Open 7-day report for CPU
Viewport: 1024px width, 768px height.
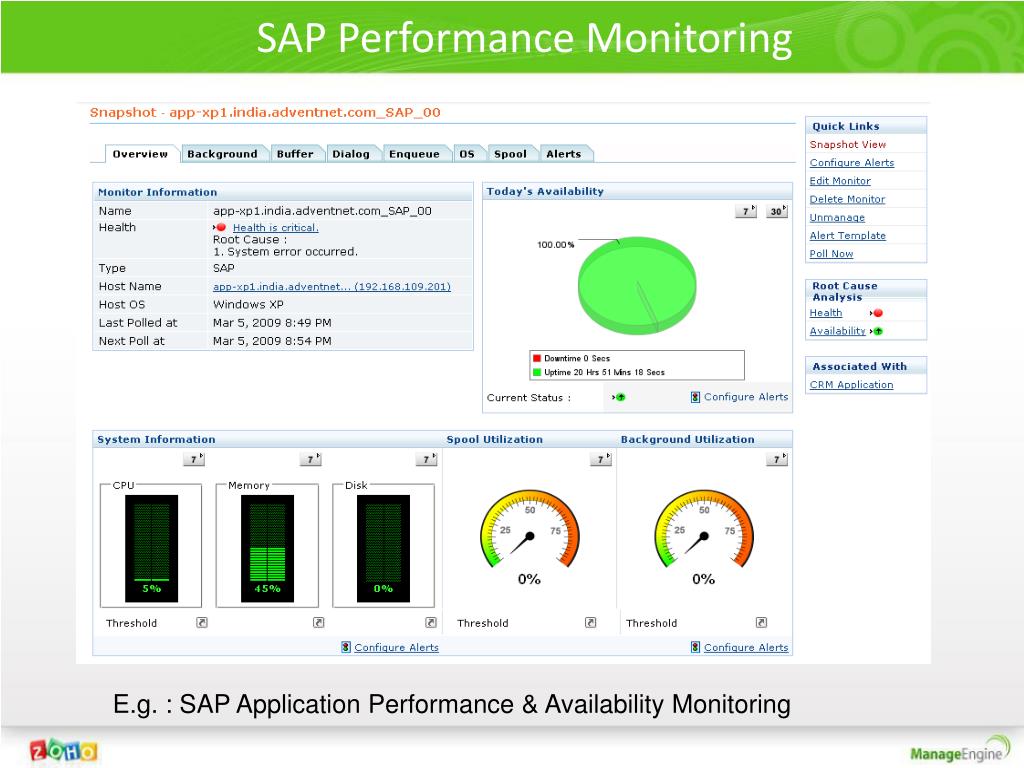point(194,459)
